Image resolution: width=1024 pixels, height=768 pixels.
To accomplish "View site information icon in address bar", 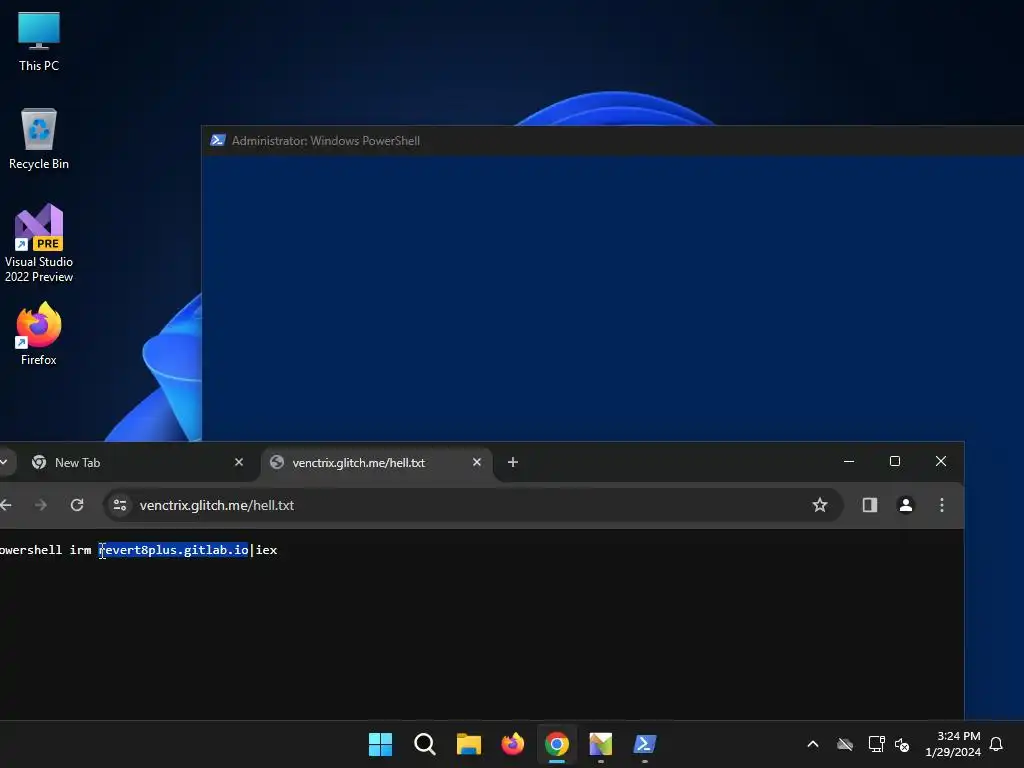I will tap(120, 505).
